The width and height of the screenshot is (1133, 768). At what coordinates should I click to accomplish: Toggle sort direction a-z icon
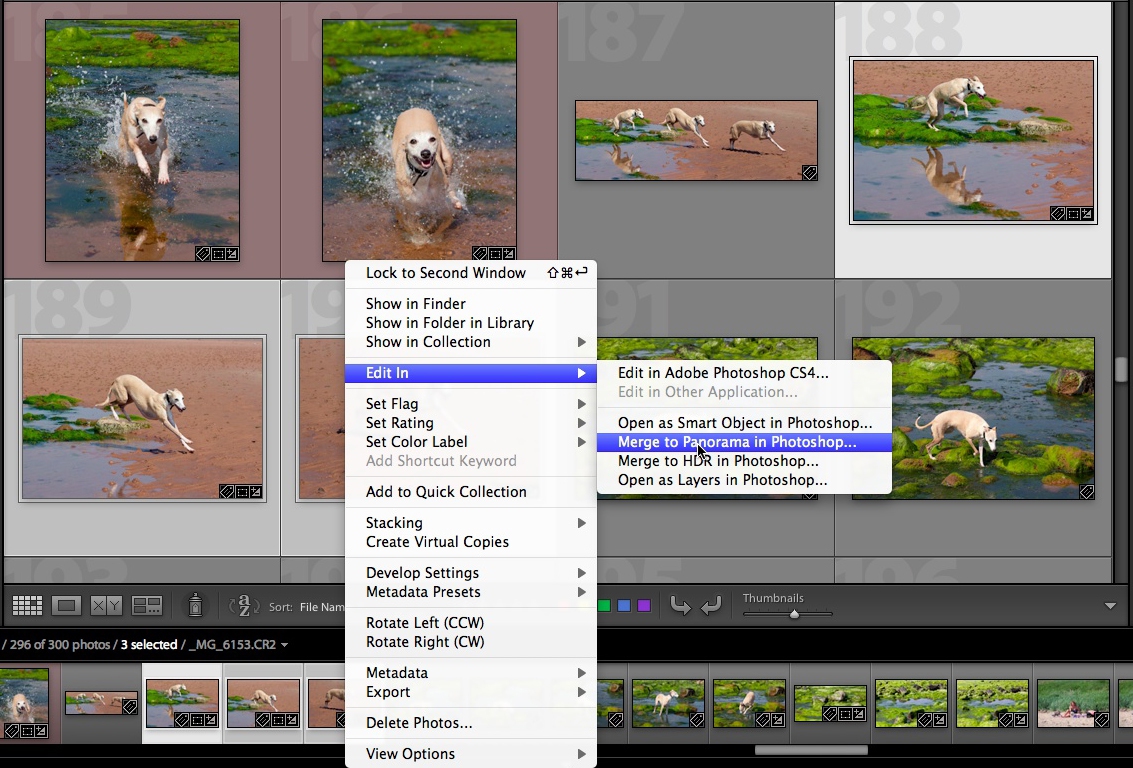[243, 605]
